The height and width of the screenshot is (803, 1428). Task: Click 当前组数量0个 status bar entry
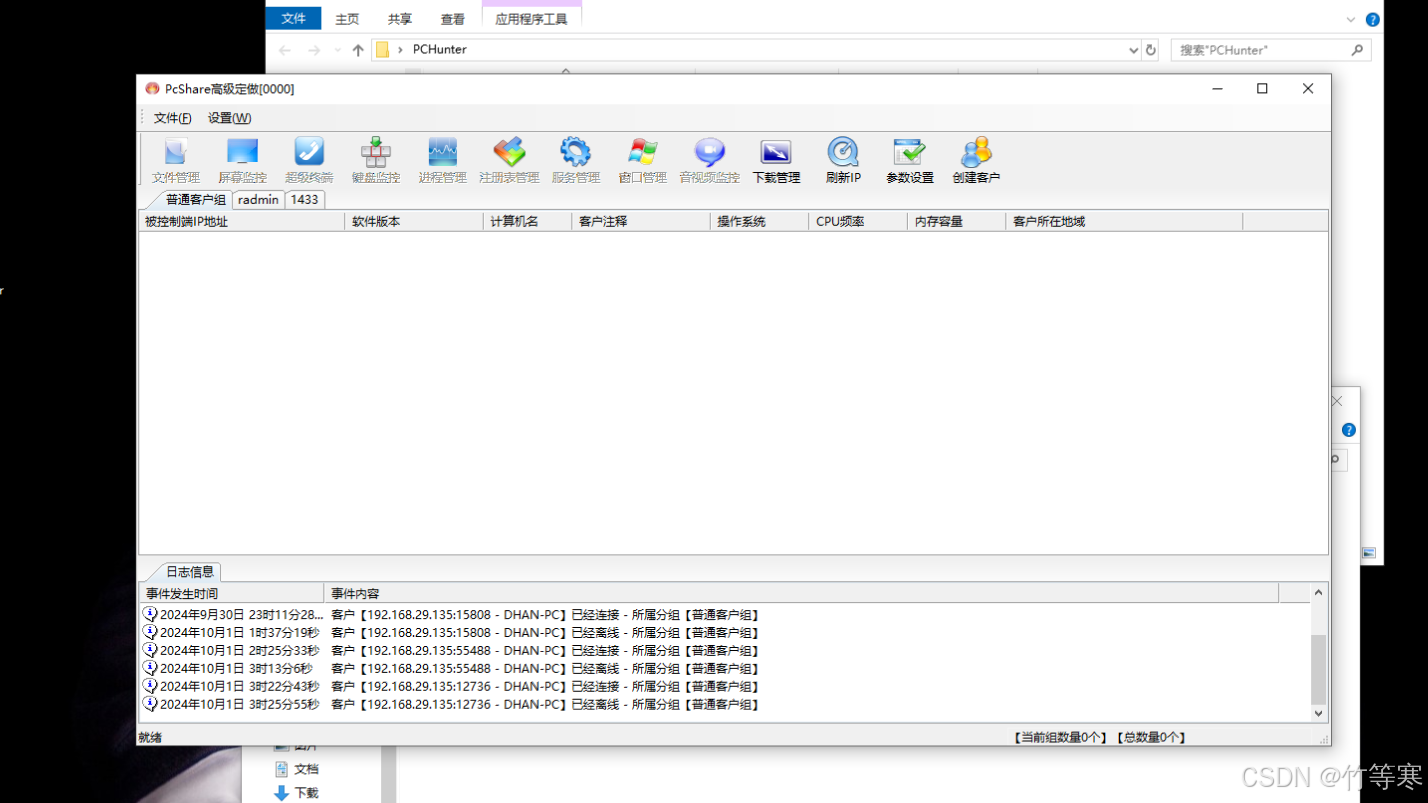click(1061, 738)
